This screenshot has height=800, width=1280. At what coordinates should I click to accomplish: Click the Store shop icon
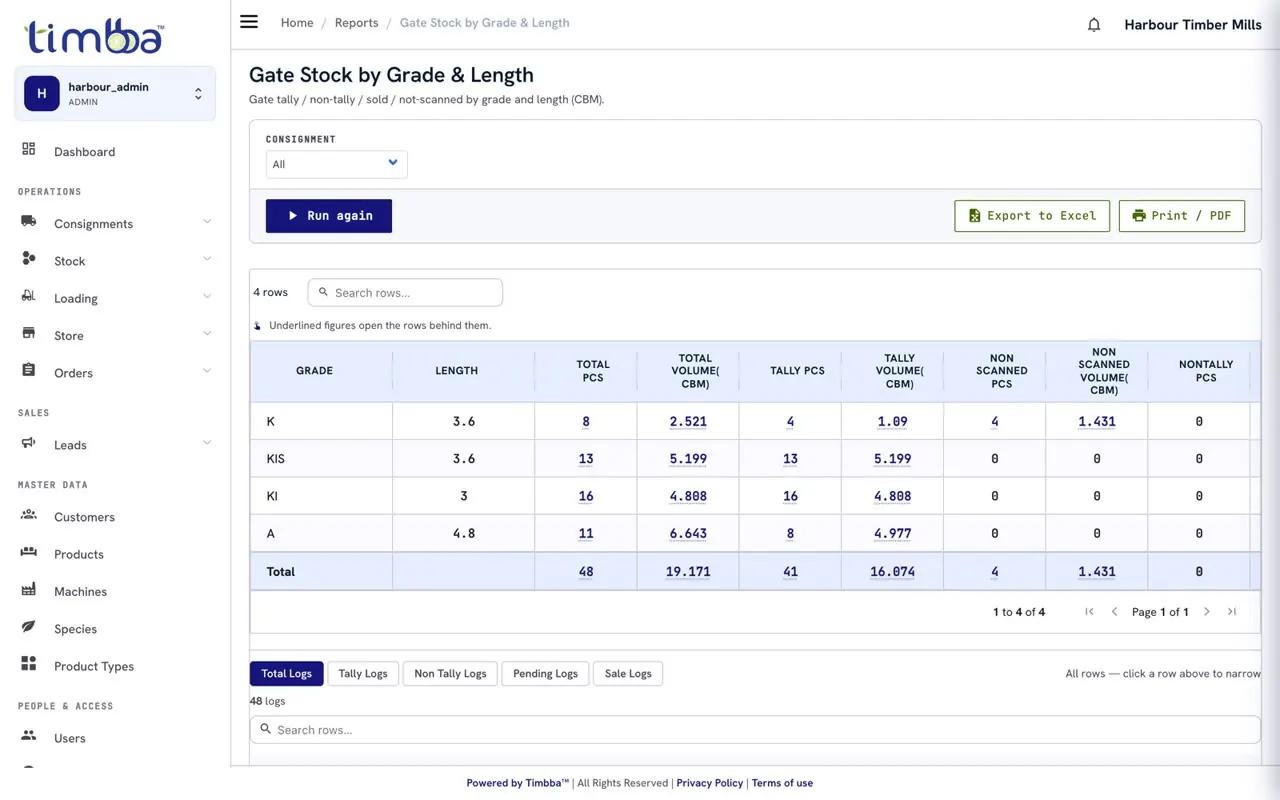[29, 333]
